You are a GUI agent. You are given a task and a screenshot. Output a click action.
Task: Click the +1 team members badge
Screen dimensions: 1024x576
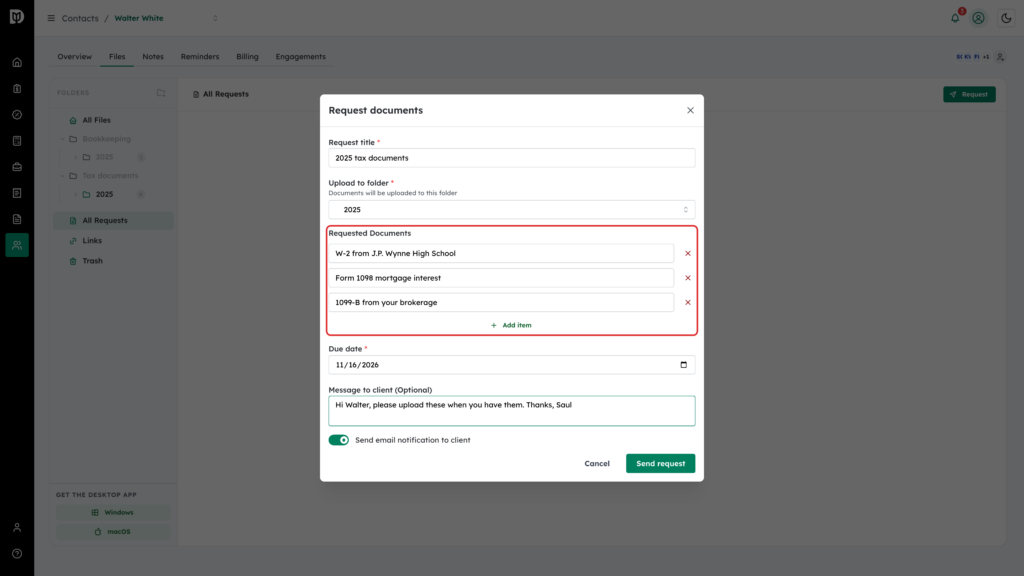click(x=986, y=57)
